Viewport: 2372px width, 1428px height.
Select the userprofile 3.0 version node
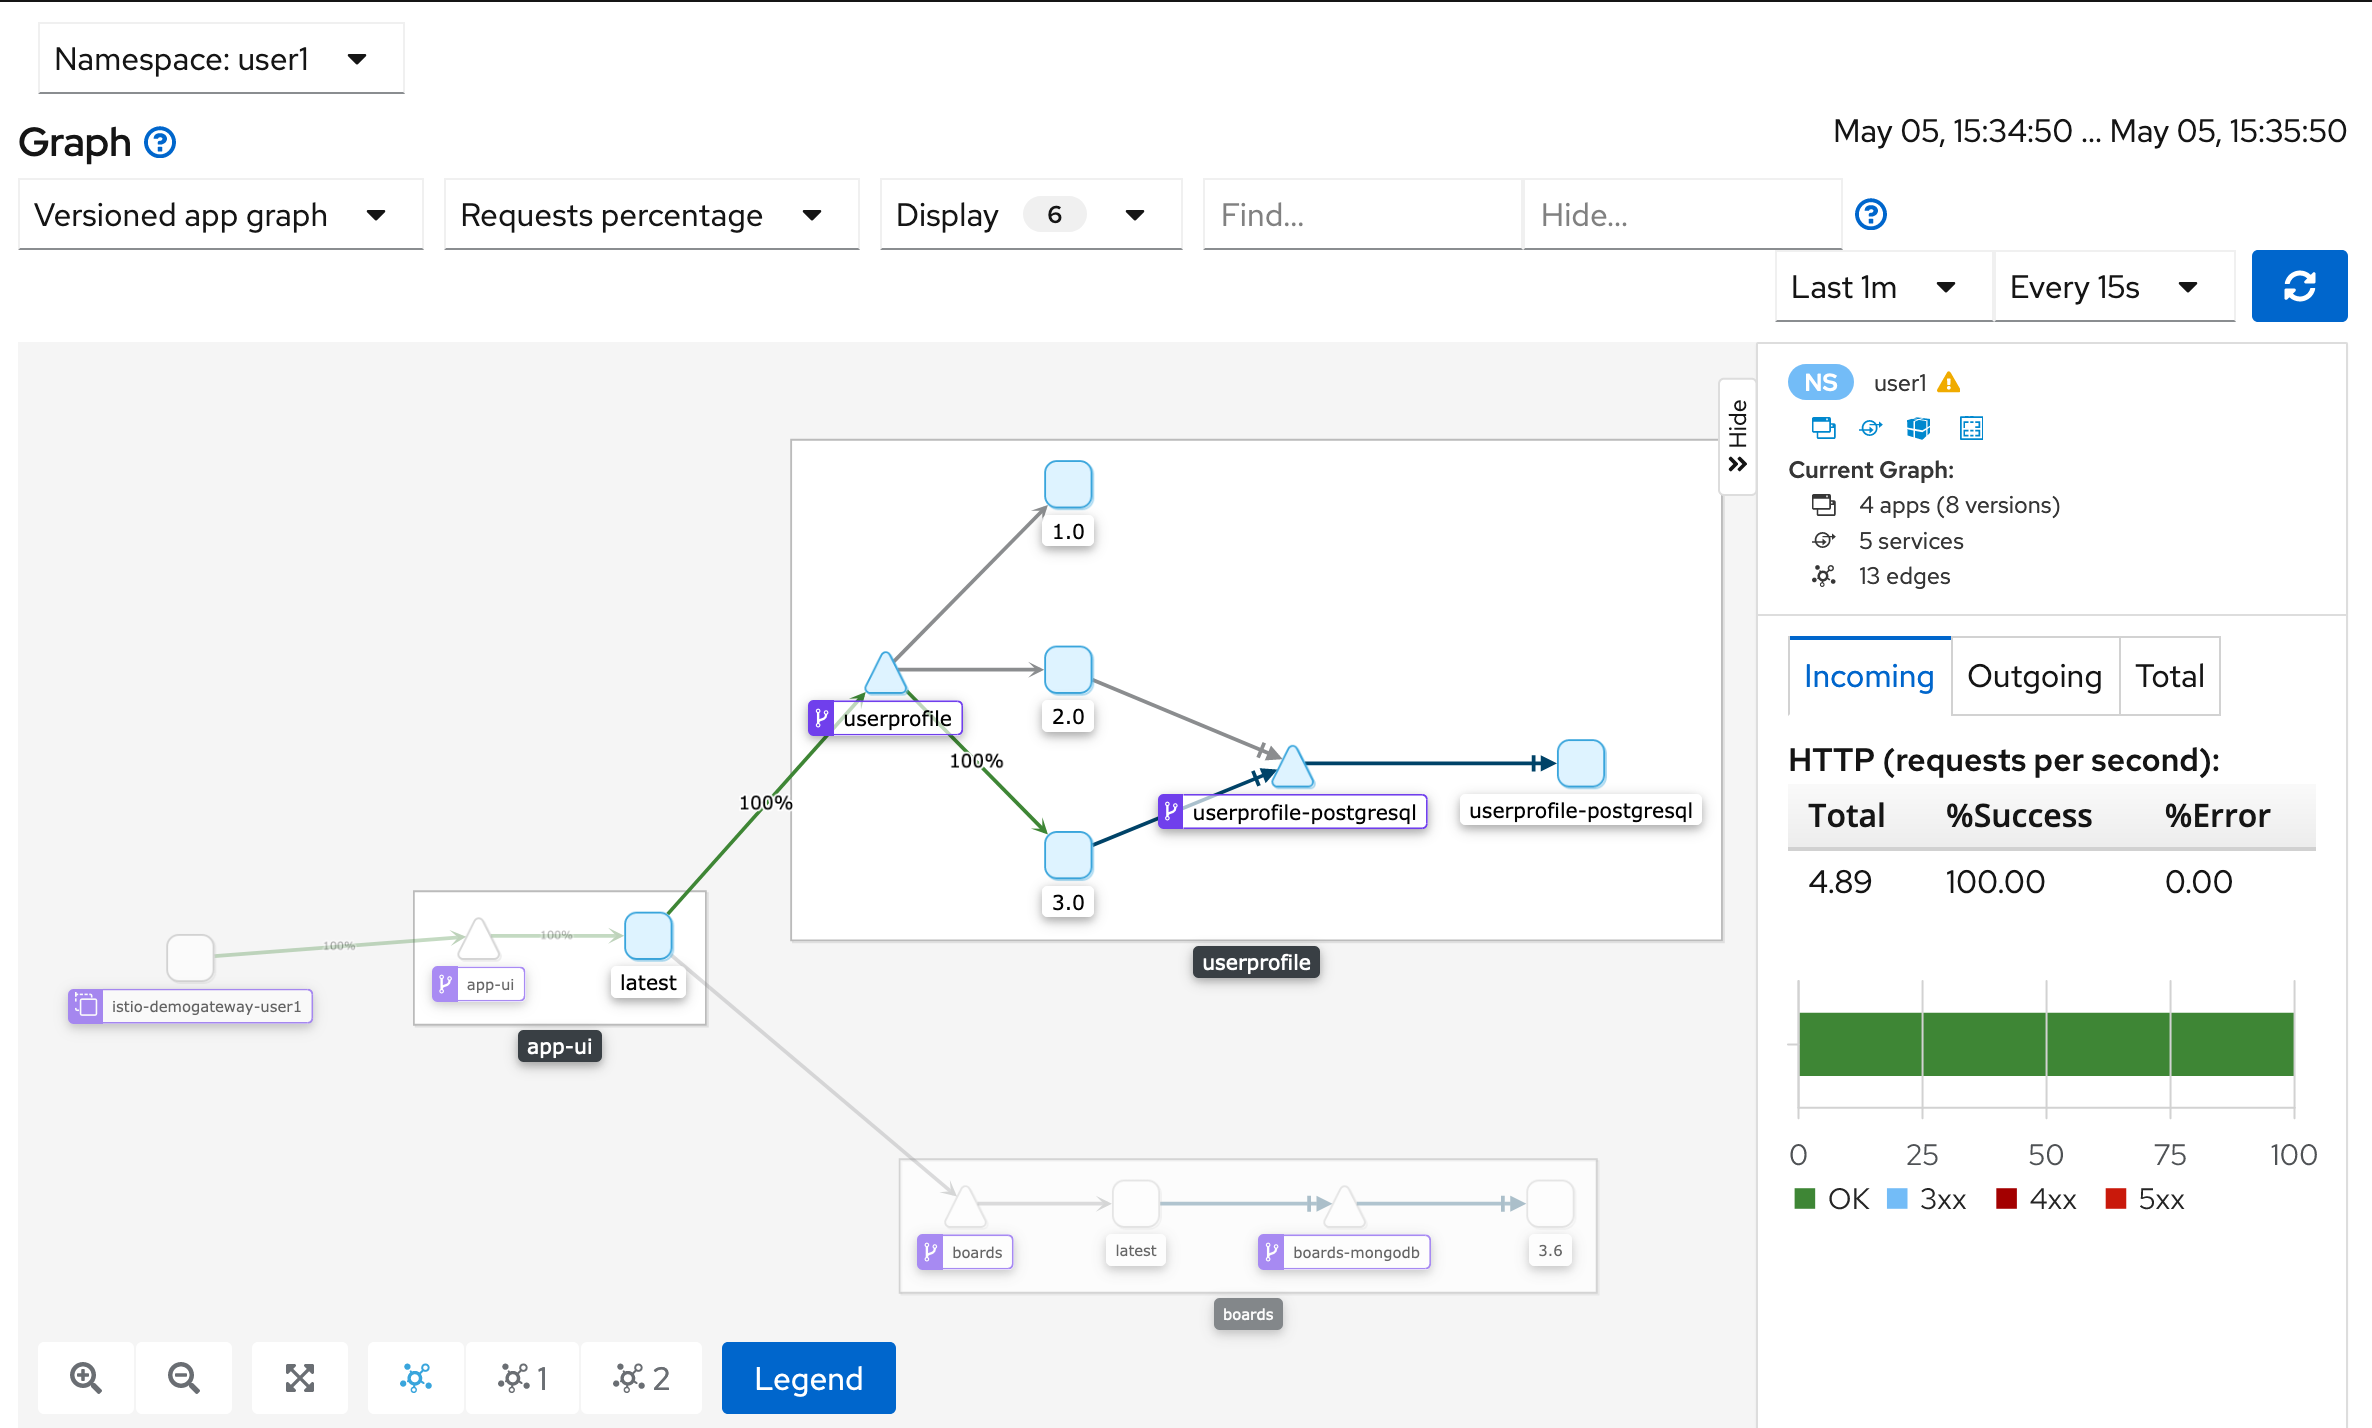click(1068, 855)
